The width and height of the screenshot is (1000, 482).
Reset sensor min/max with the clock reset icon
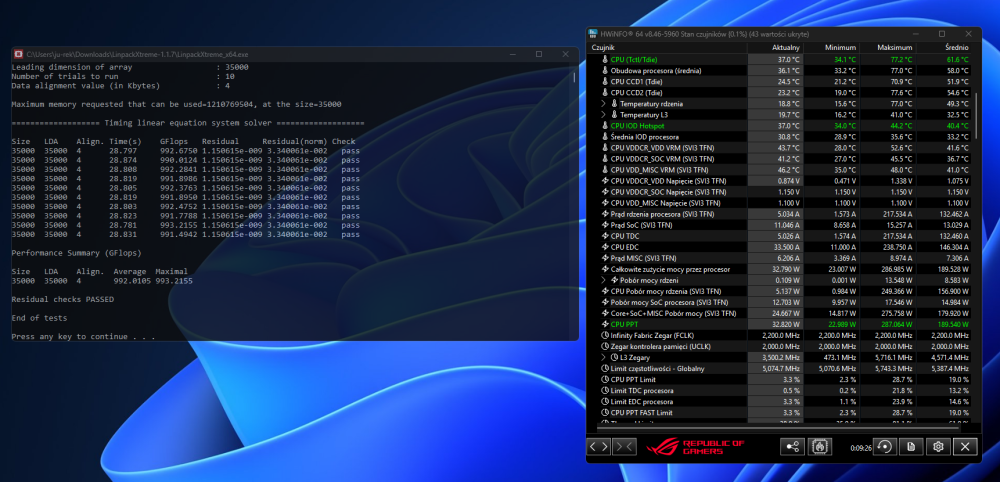[885, 447]
